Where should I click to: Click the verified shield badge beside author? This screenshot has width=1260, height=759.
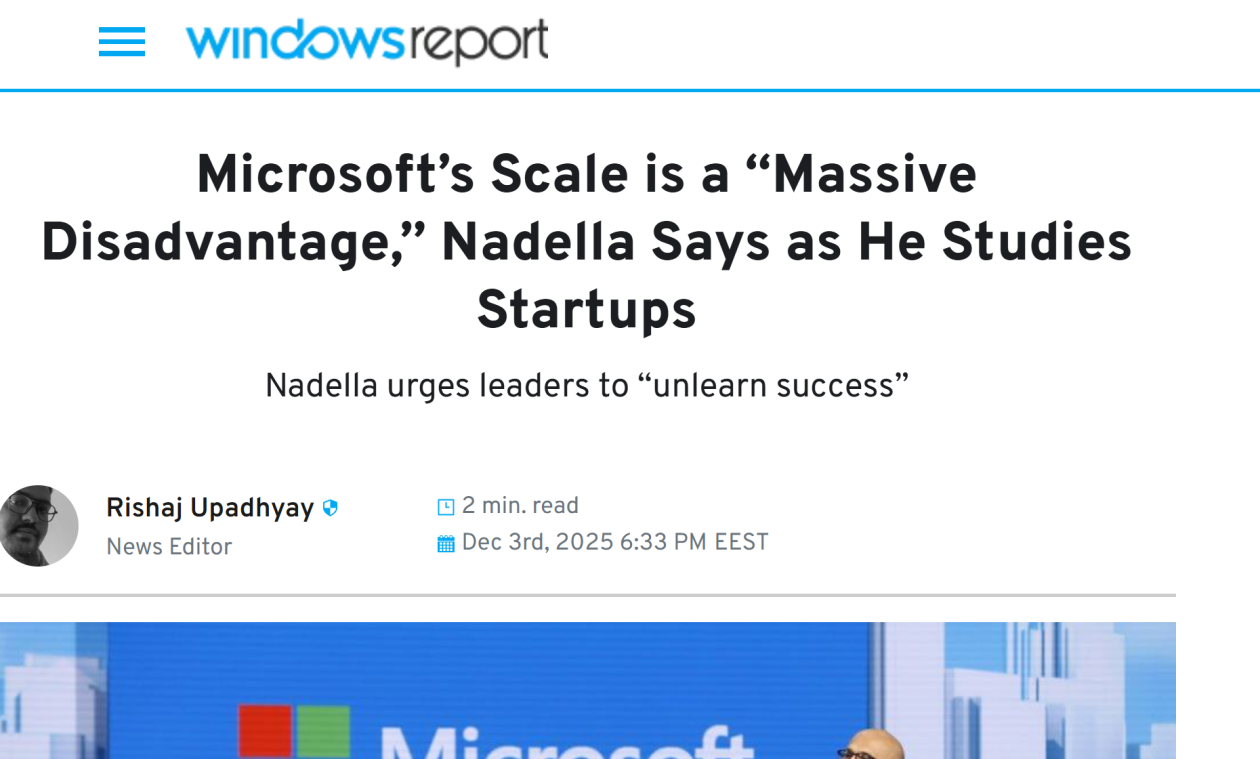pos(330,508)
